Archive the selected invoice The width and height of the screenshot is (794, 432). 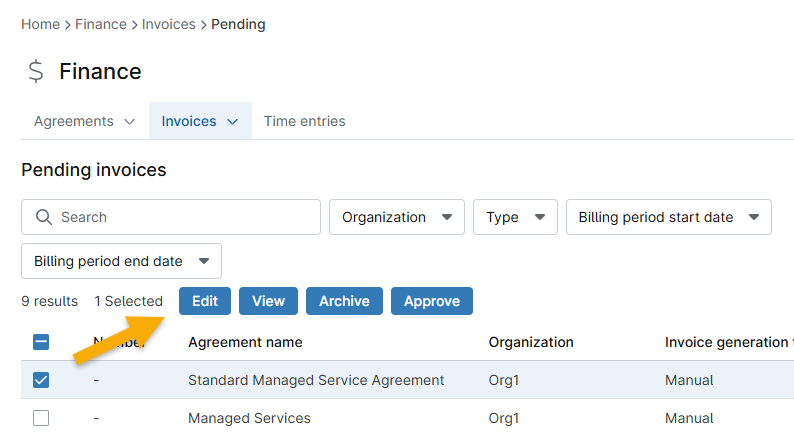coord(344,301)
